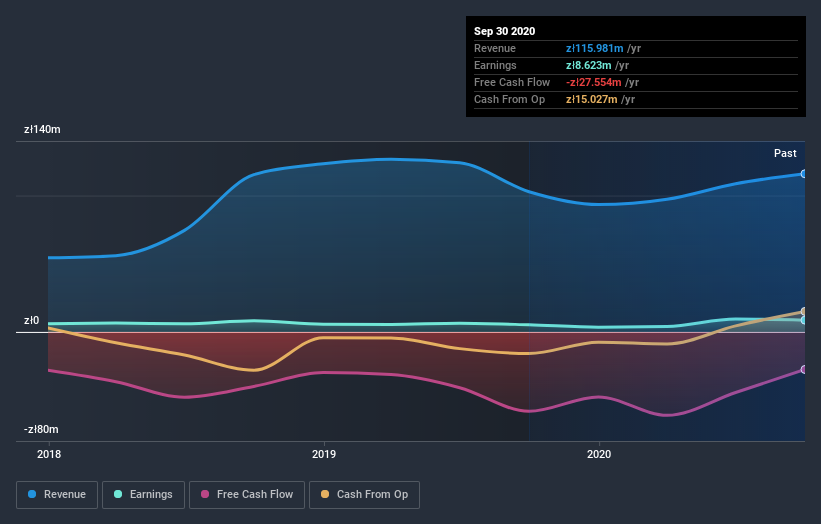The height and width of the screenshot is (524, 821).
Task: Toggle the Earnings legend button
Action: (x=143, y=495)
